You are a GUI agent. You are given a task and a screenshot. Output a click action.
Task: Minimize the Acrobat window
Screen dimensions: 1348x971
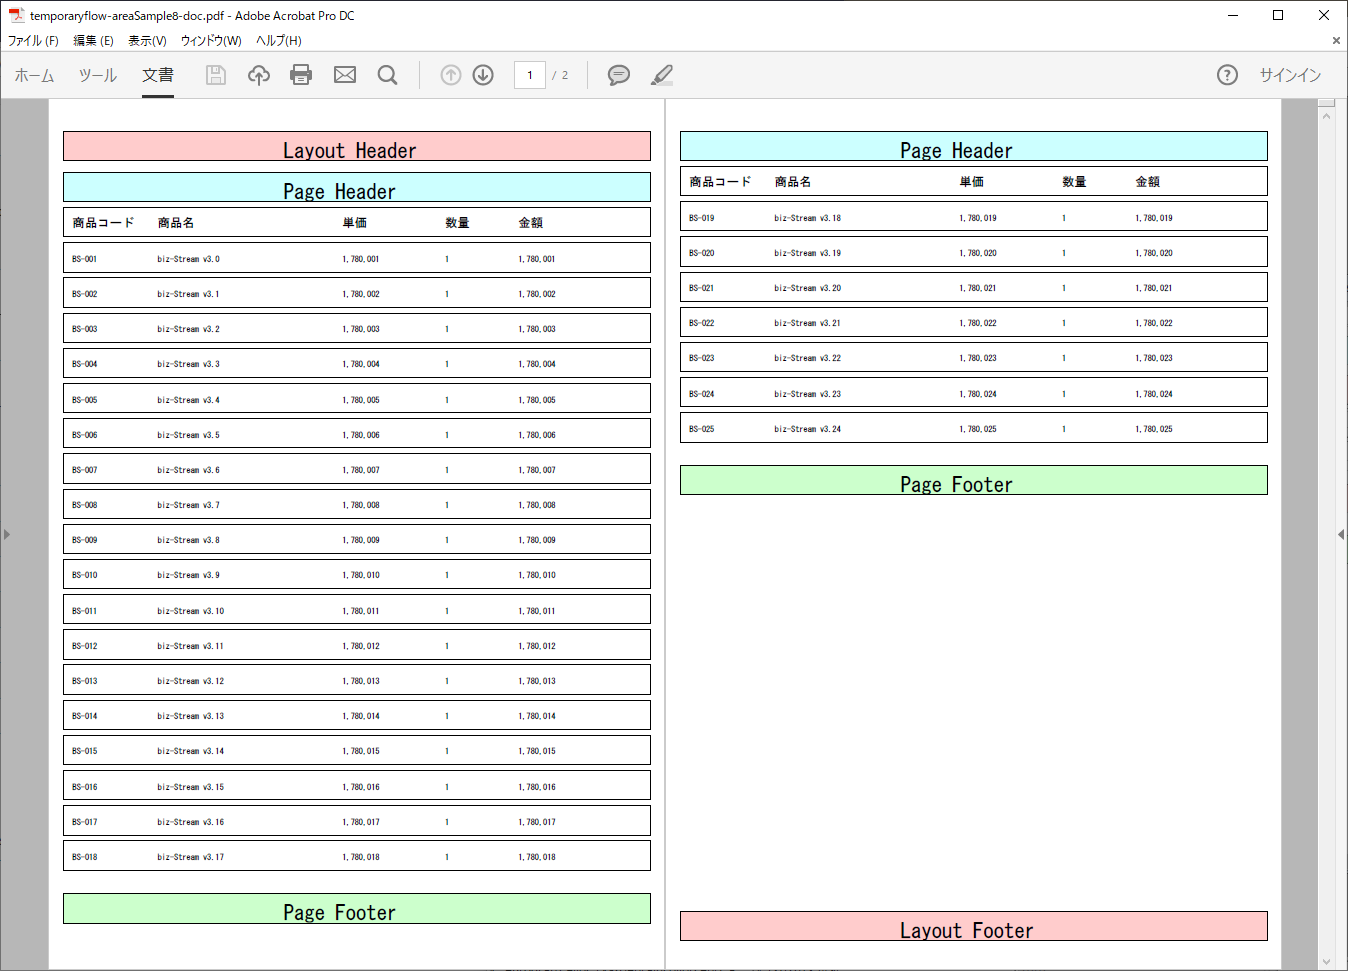[1233, 15]
